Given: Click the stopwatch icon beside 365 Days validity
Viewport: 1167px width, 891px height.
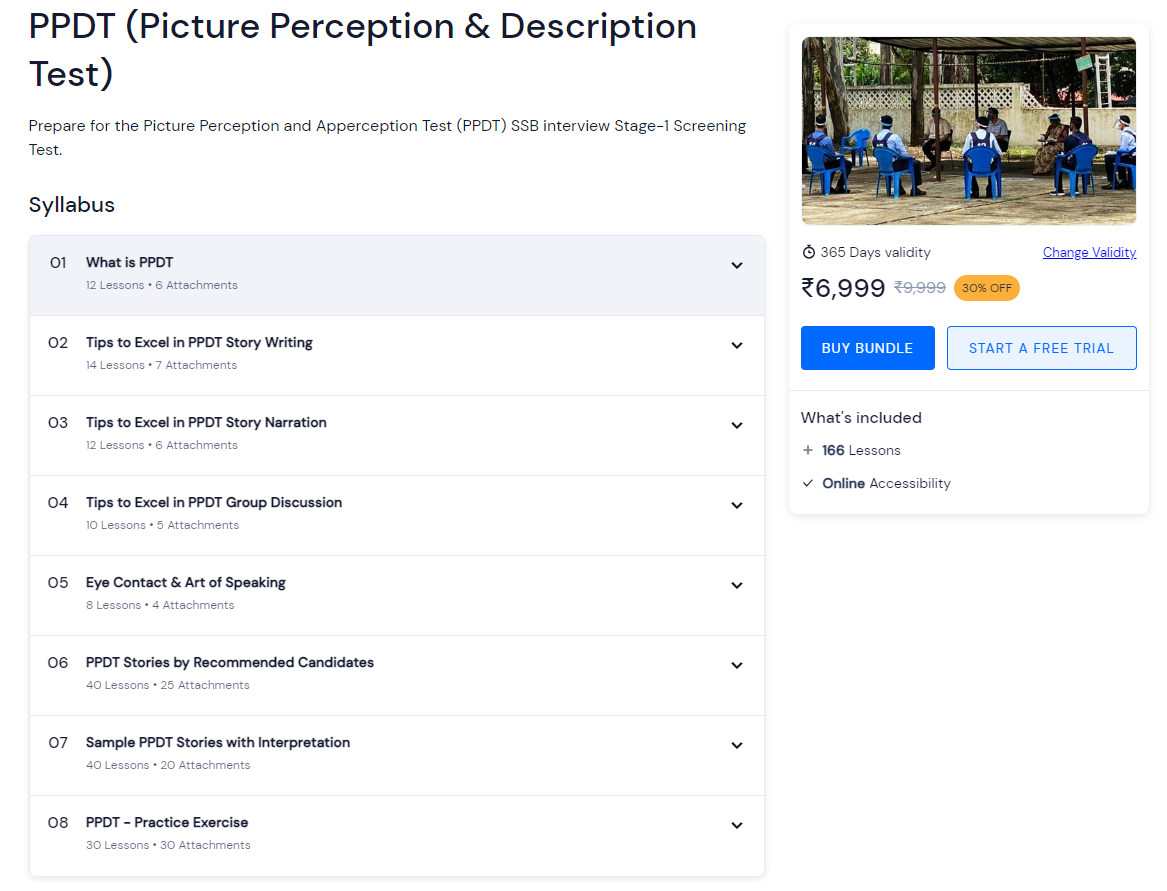Looking at the screenshot, I should click(x=808, y=252).
